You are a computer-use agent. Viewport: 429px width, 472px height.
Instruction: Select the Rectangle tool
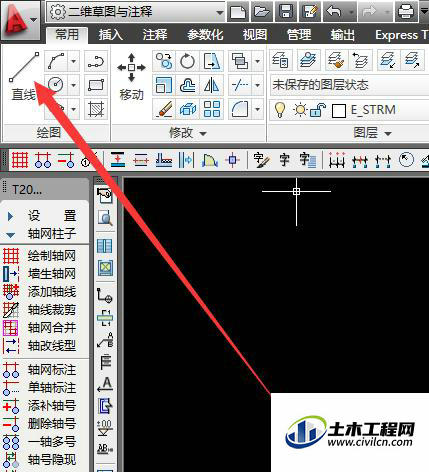coord(96,85)
